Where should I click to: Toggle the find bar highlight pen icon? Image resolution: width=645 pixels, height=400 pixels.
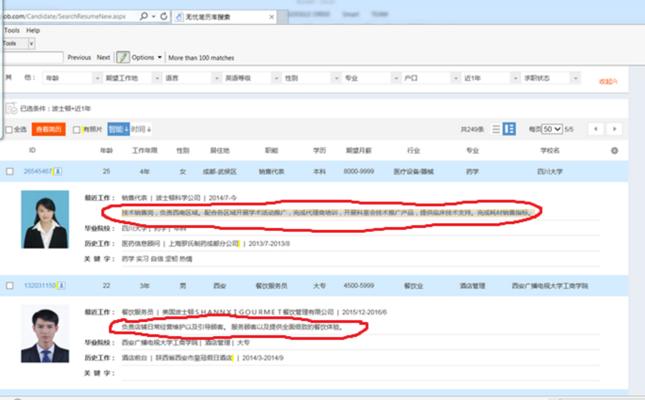click(123, 57)
